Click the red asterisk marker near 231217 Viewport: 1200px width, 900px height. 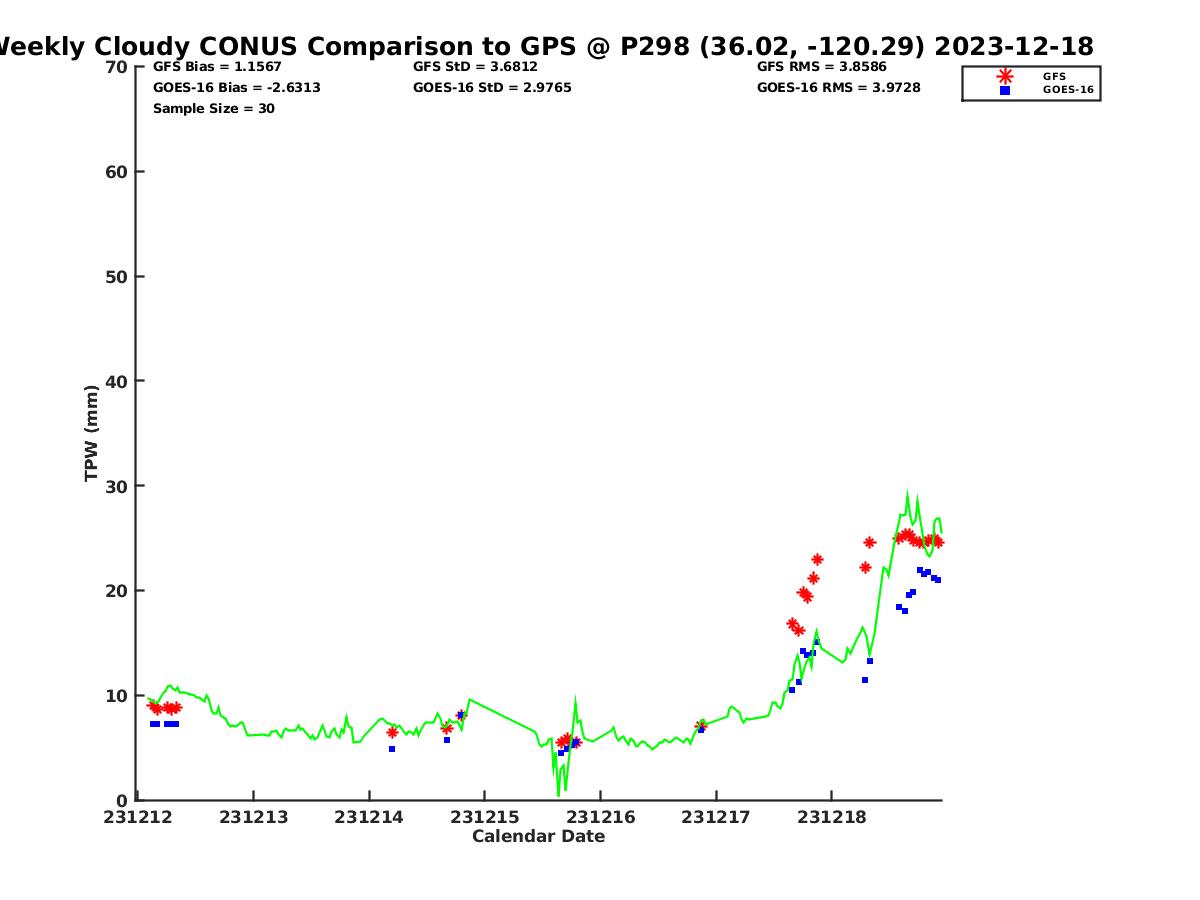tap(701, 726)
